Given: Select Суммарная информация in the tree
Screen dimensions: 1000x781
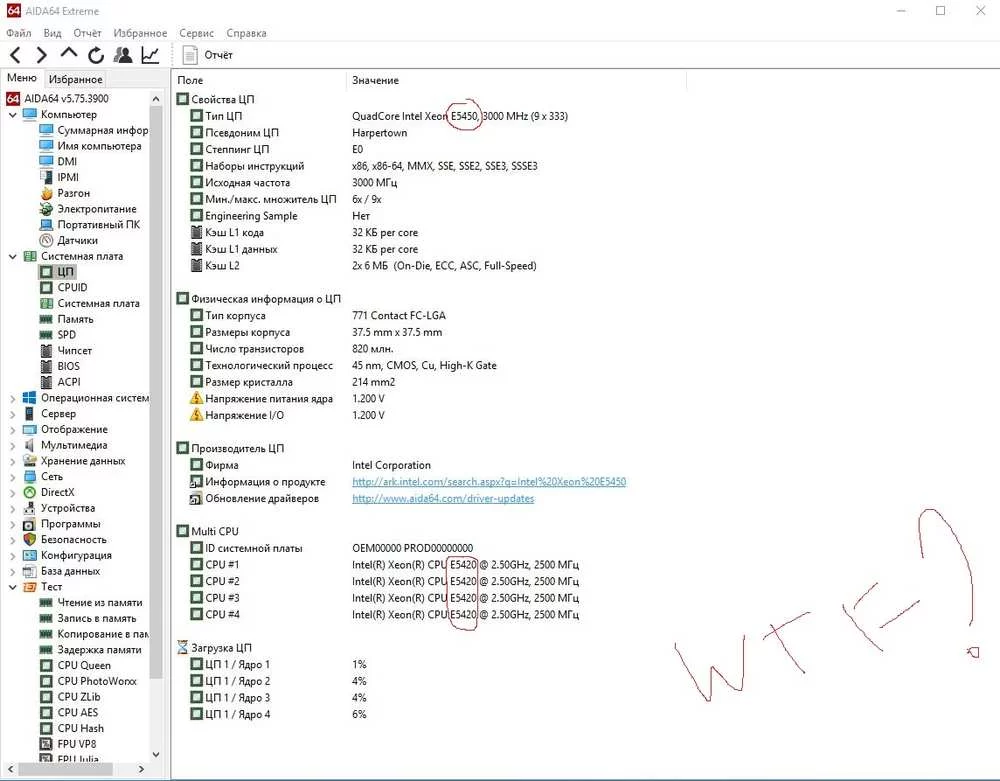Looking at the screenshot, I should coord(102,130).
